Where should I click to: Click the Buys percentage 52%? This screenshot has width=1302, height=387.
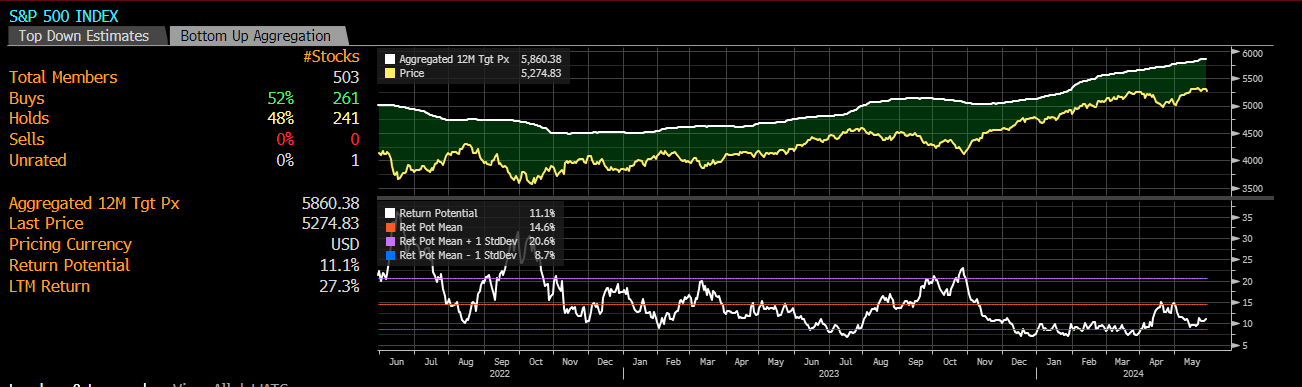point(280,98)
